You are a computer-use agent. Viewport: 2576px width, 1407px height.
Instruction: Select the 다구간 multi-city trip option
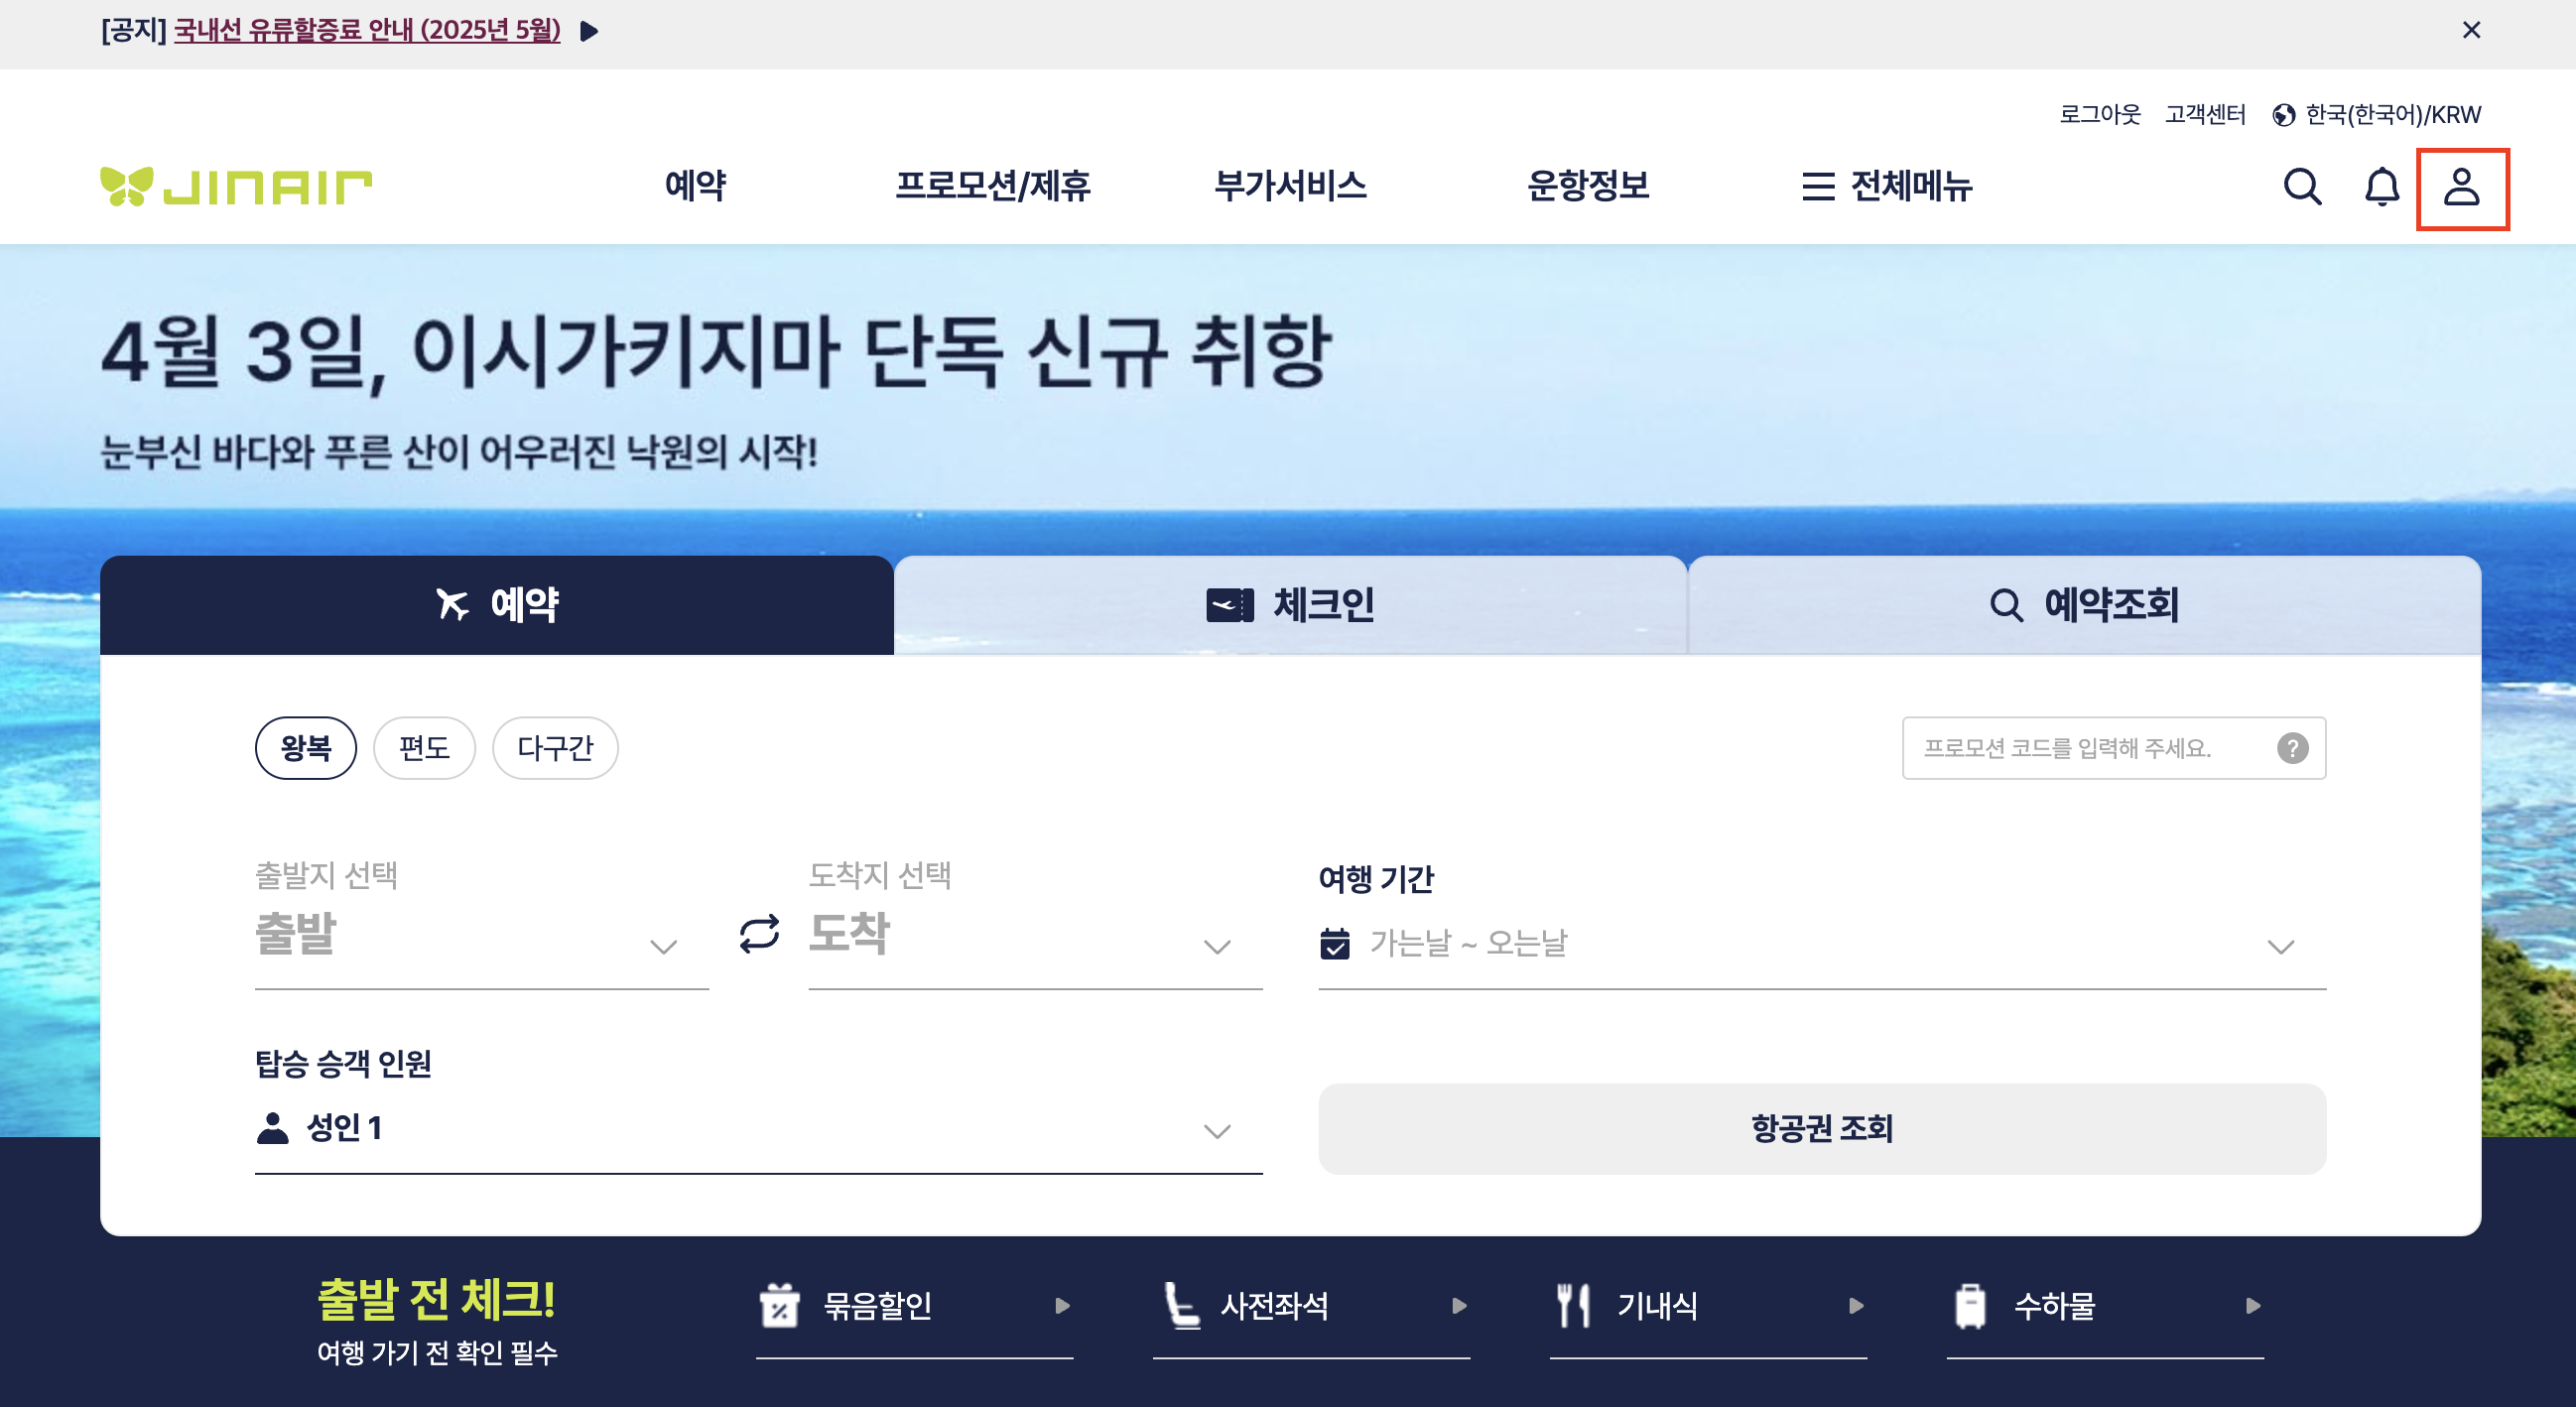(555, 747)
